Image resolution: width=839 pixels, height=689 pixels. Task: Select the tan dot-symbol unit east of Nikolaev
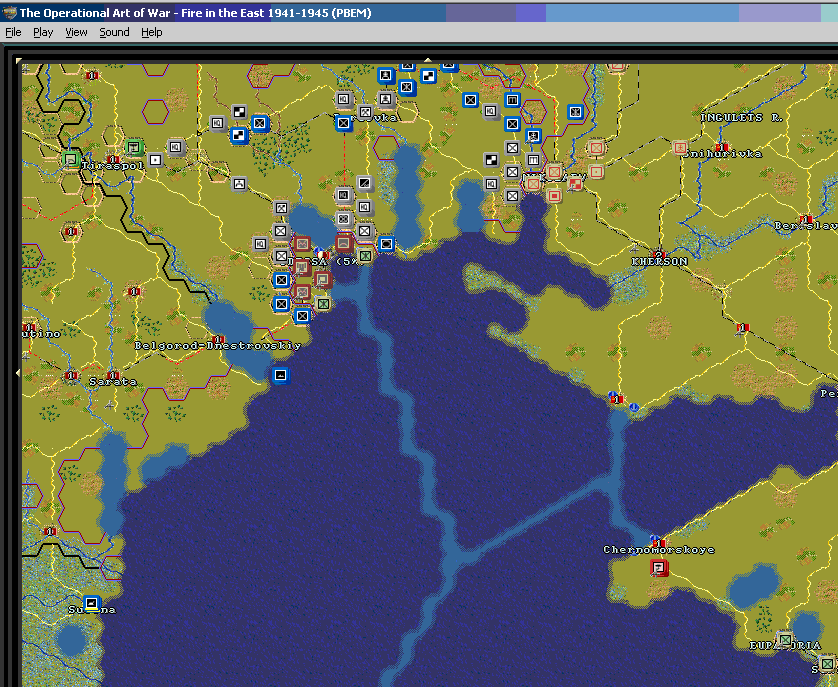click(596, 172)
